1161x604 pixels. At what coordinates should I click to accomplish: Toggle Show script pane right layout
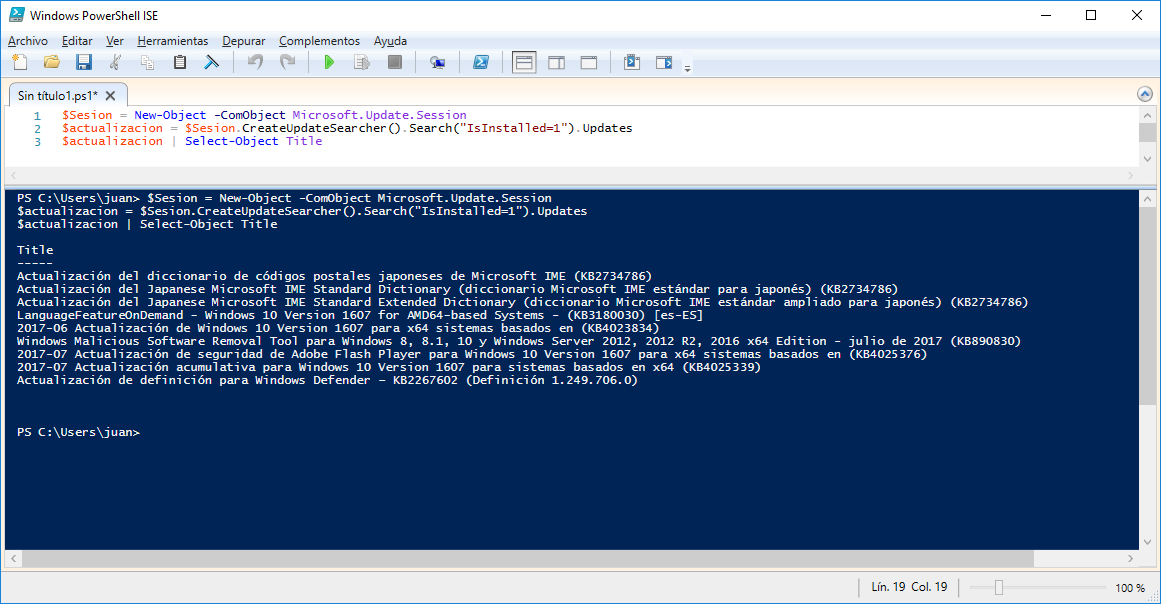pyautogui.click(x=556, y=62)
